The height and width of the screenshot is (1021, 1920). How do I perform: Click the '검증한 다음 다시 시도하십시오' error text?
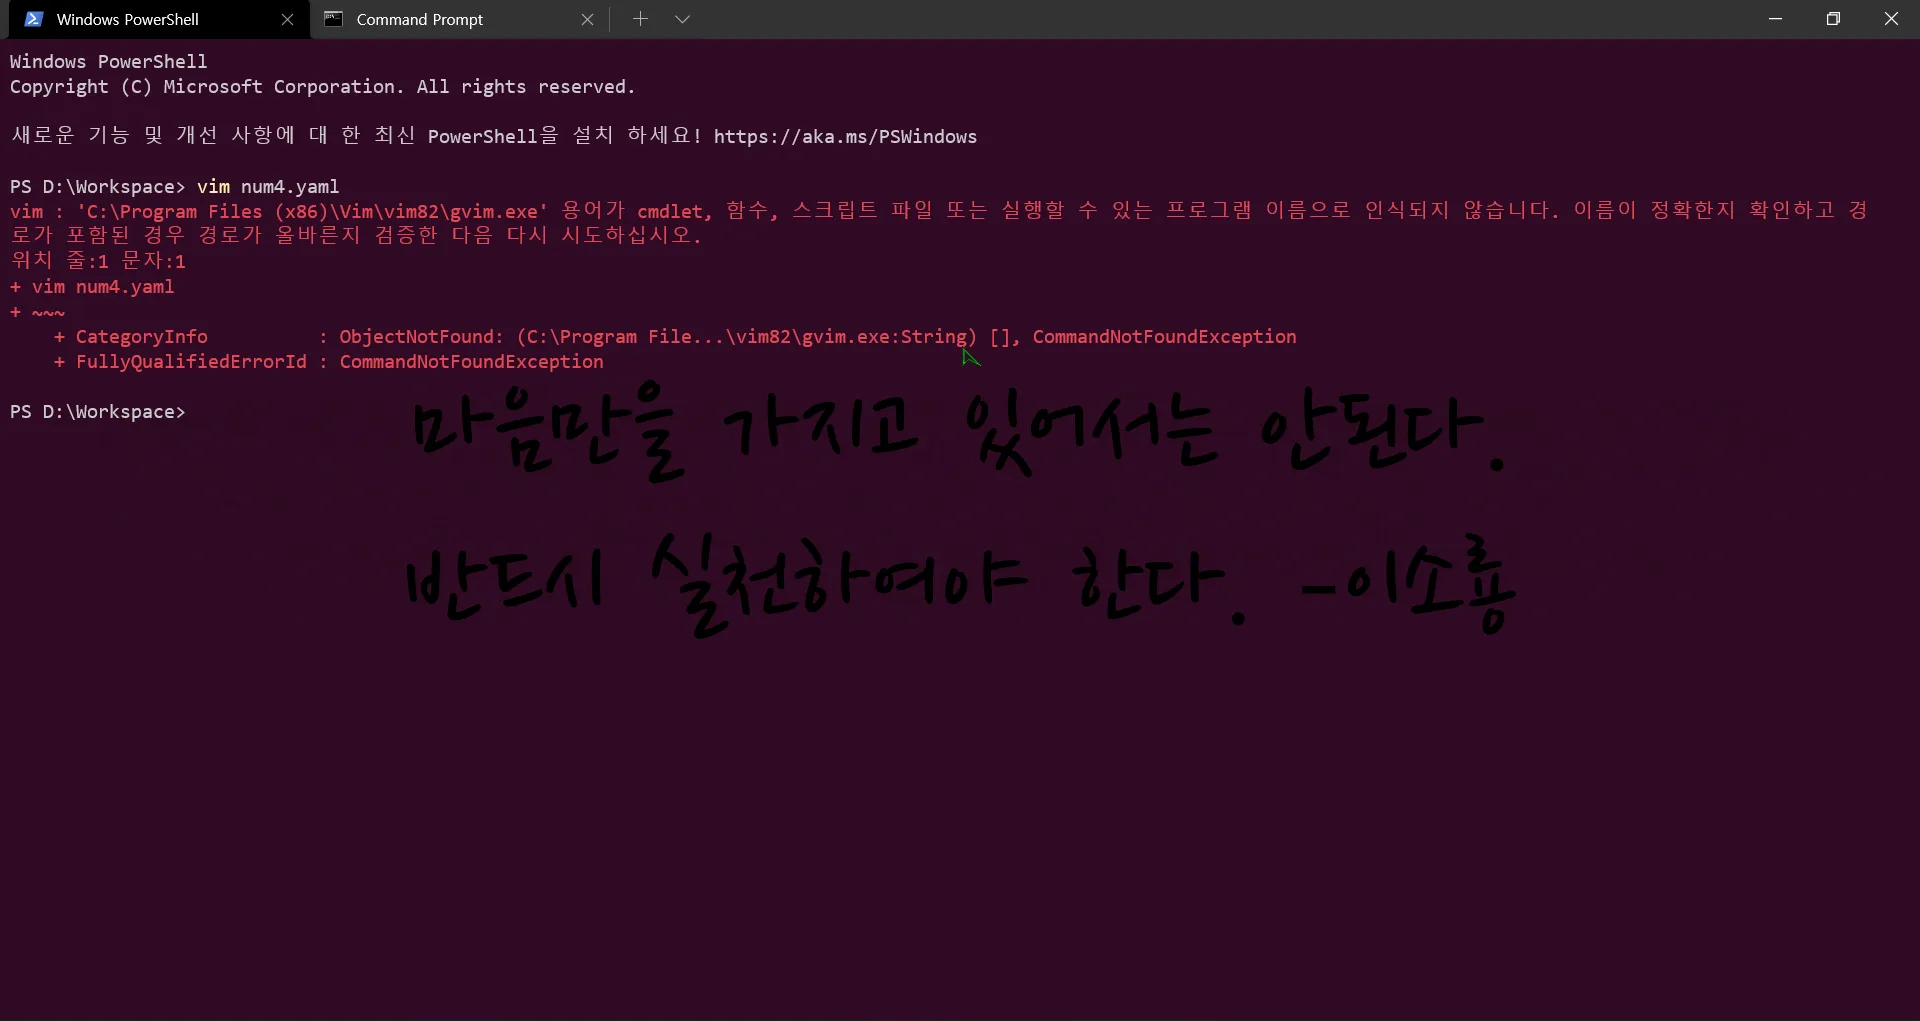539,236
